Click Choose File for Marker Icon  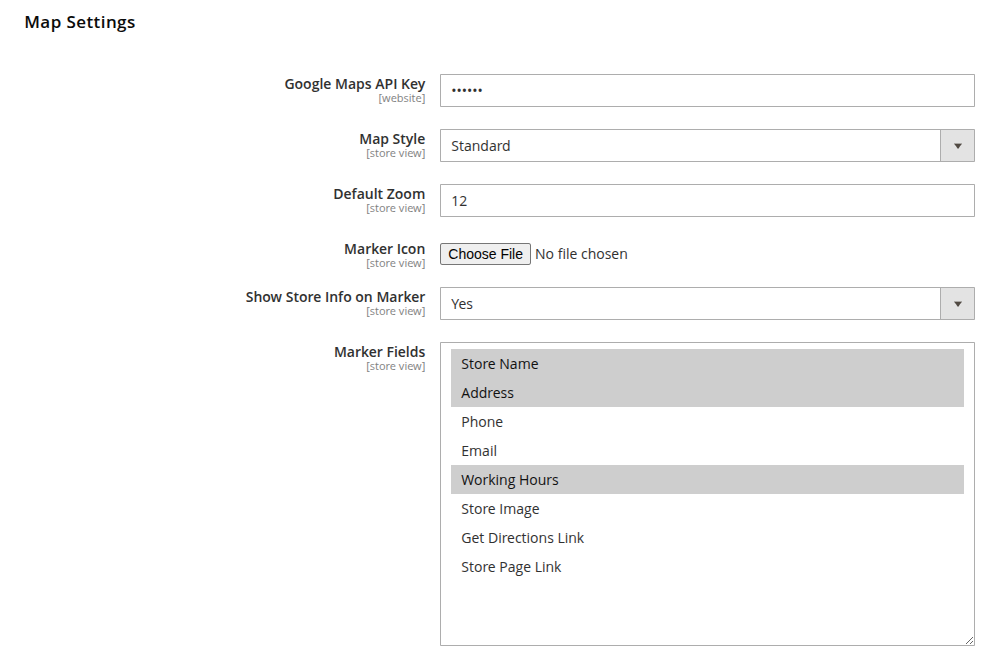[x=485, y=254]
